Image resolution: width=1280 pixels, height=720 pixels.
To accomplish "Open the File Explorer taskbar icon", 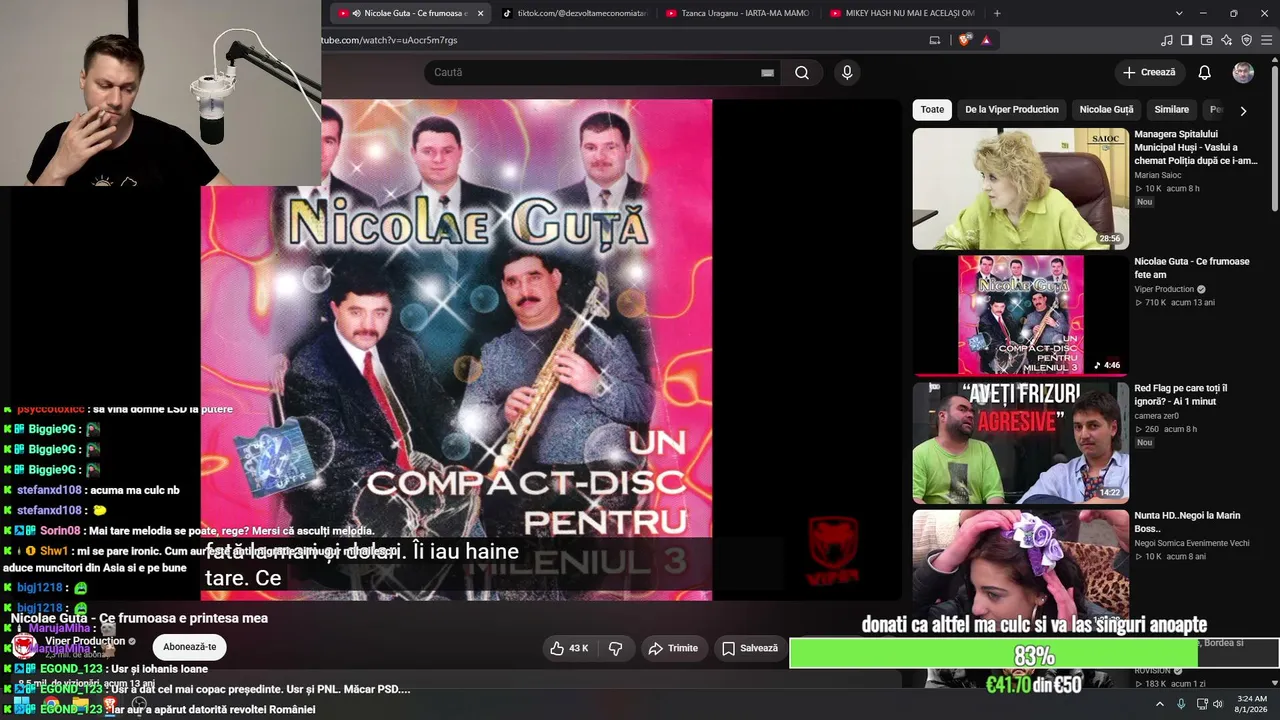I will click(81, 705).
